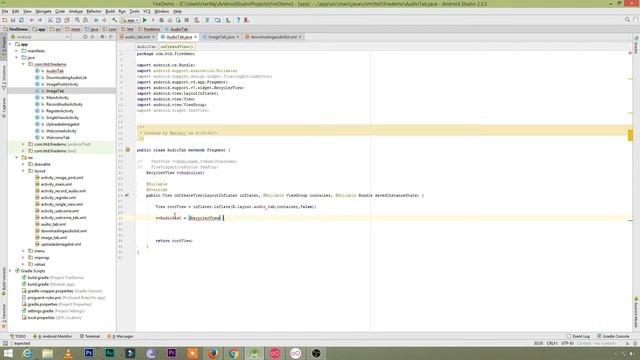Viewport: 640px width, 360px height.
Task: Open app run configuration dropdown
Action: click(x=130, y=20)
